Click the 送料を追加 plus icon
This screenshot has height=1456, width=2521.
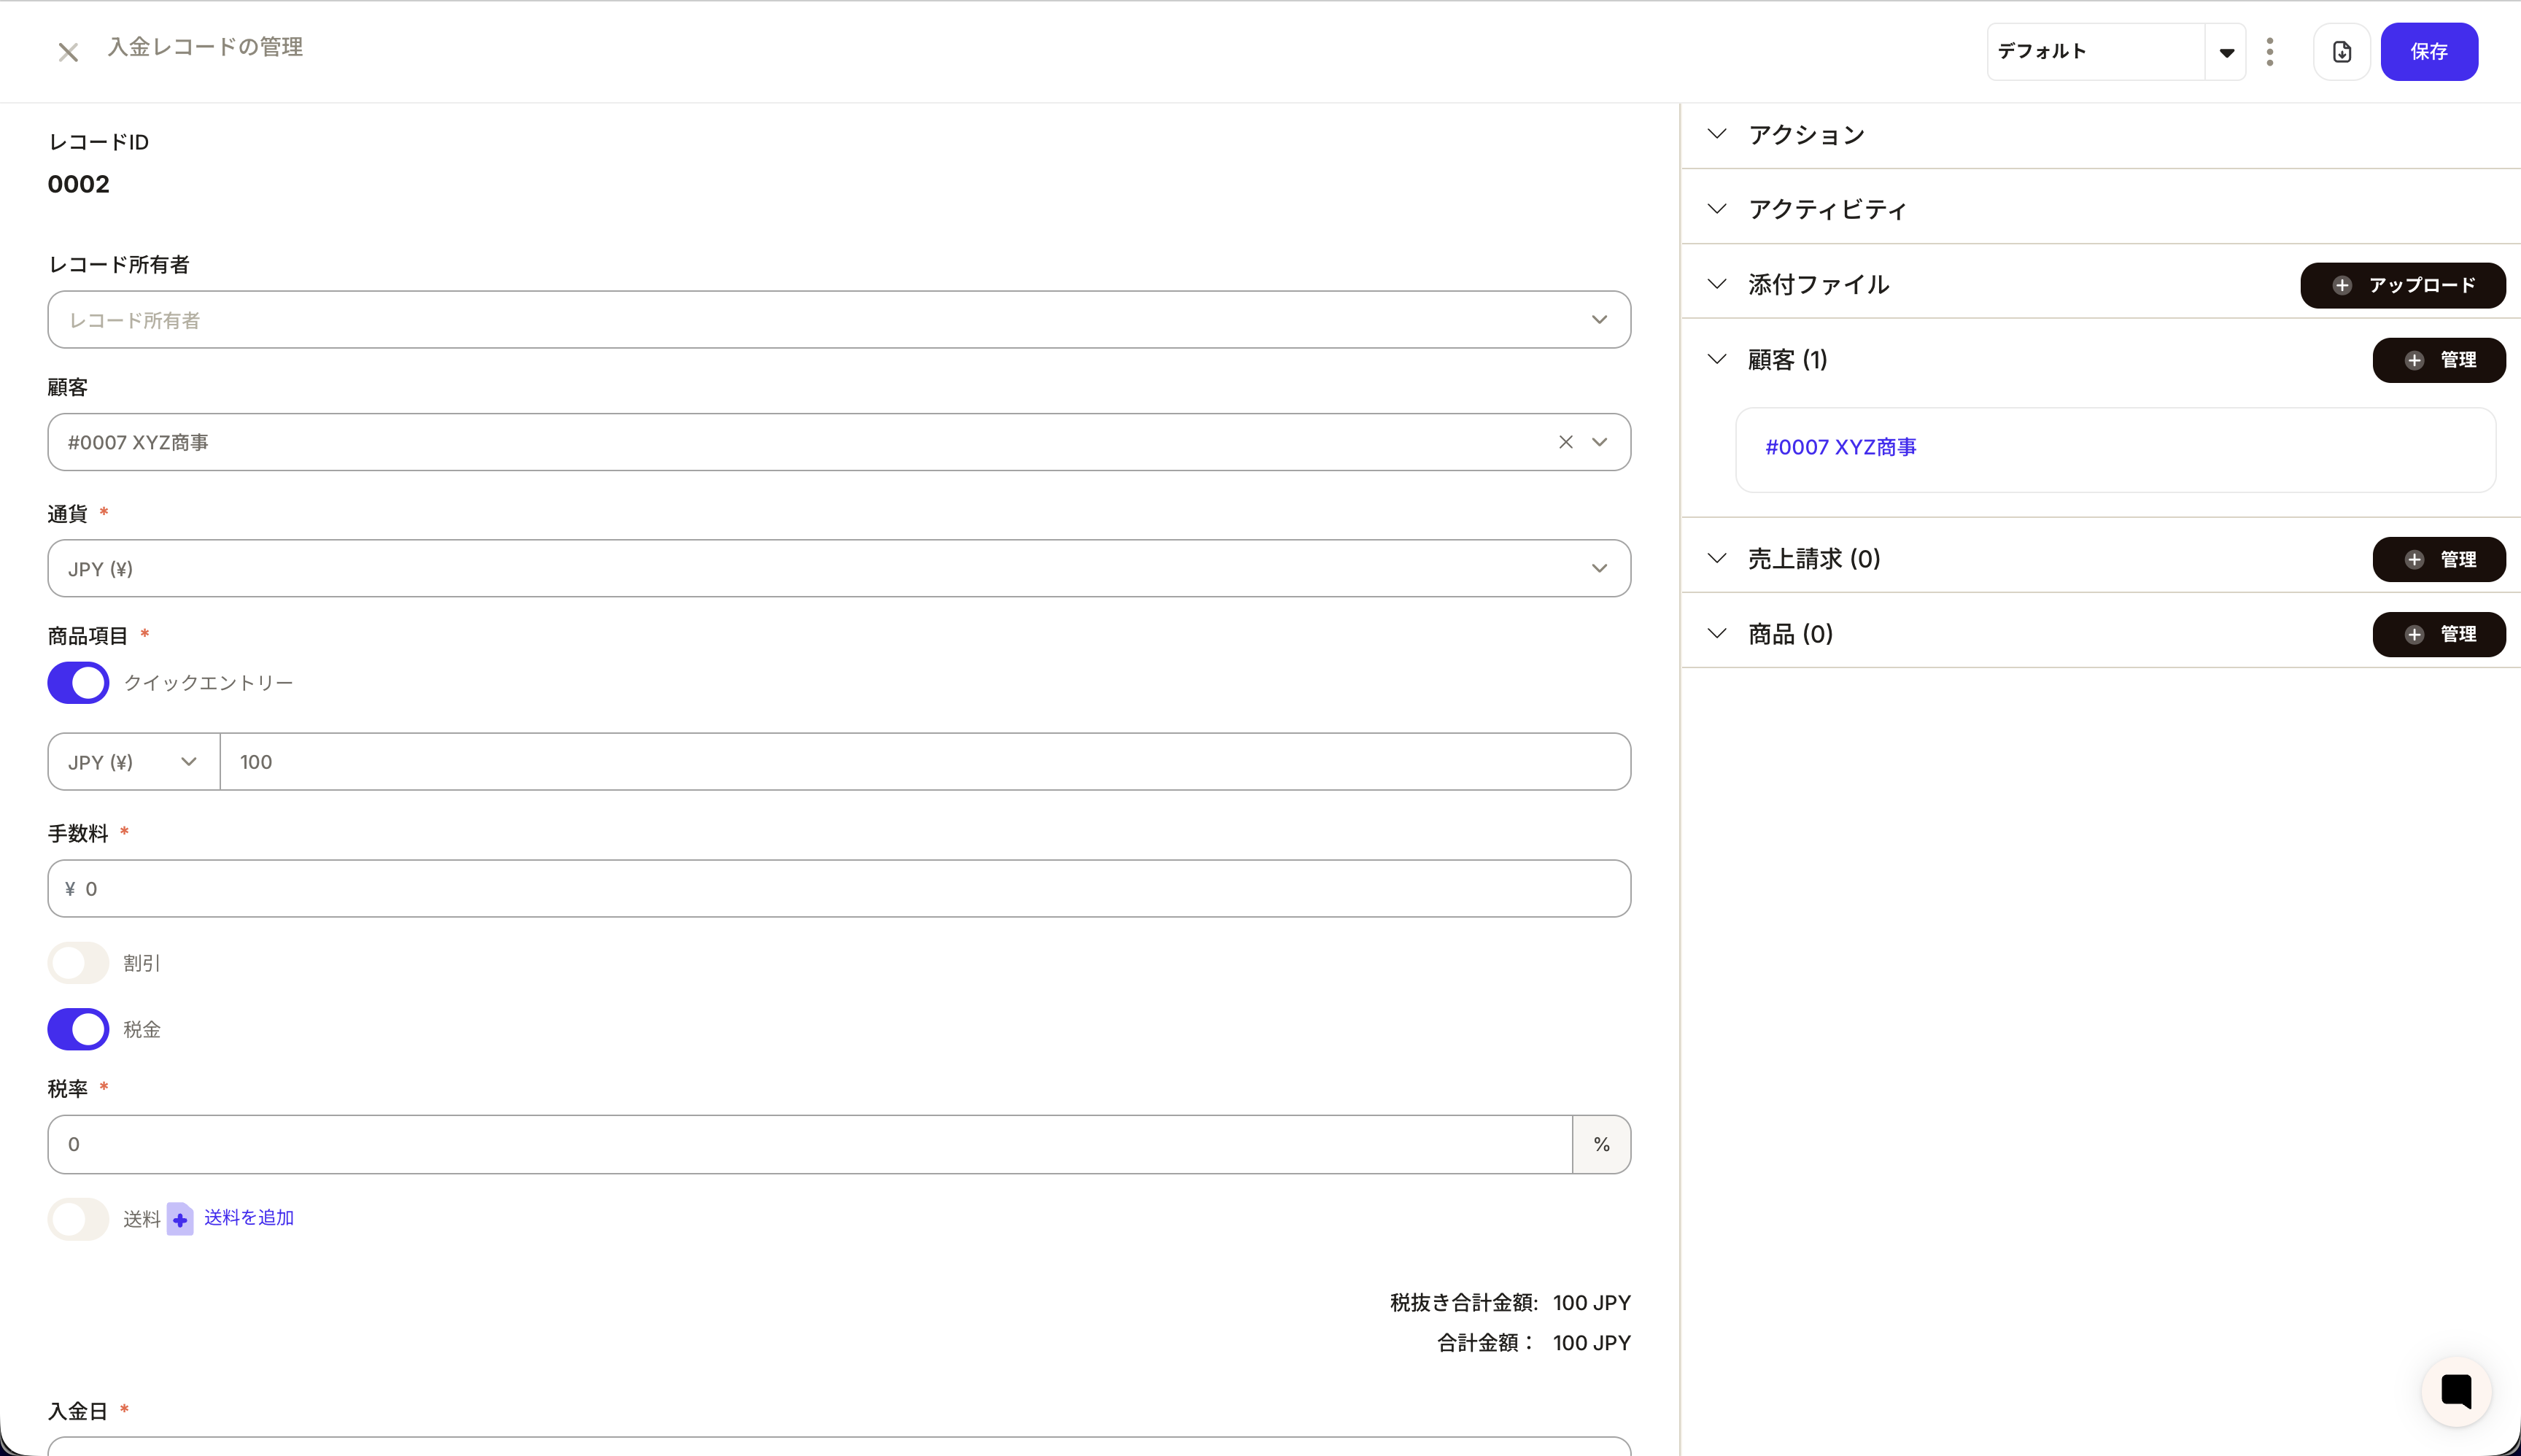click(180, 1219)
